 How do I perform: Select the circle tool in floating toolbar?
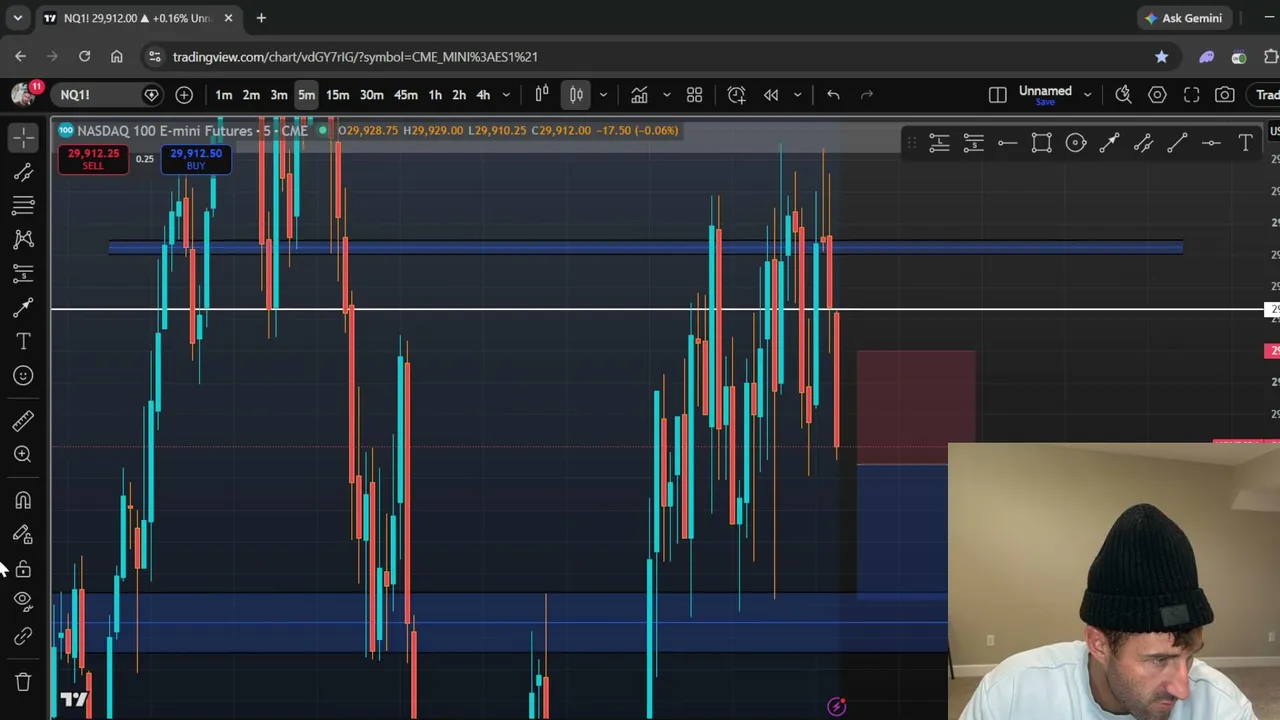point(1075,143)
